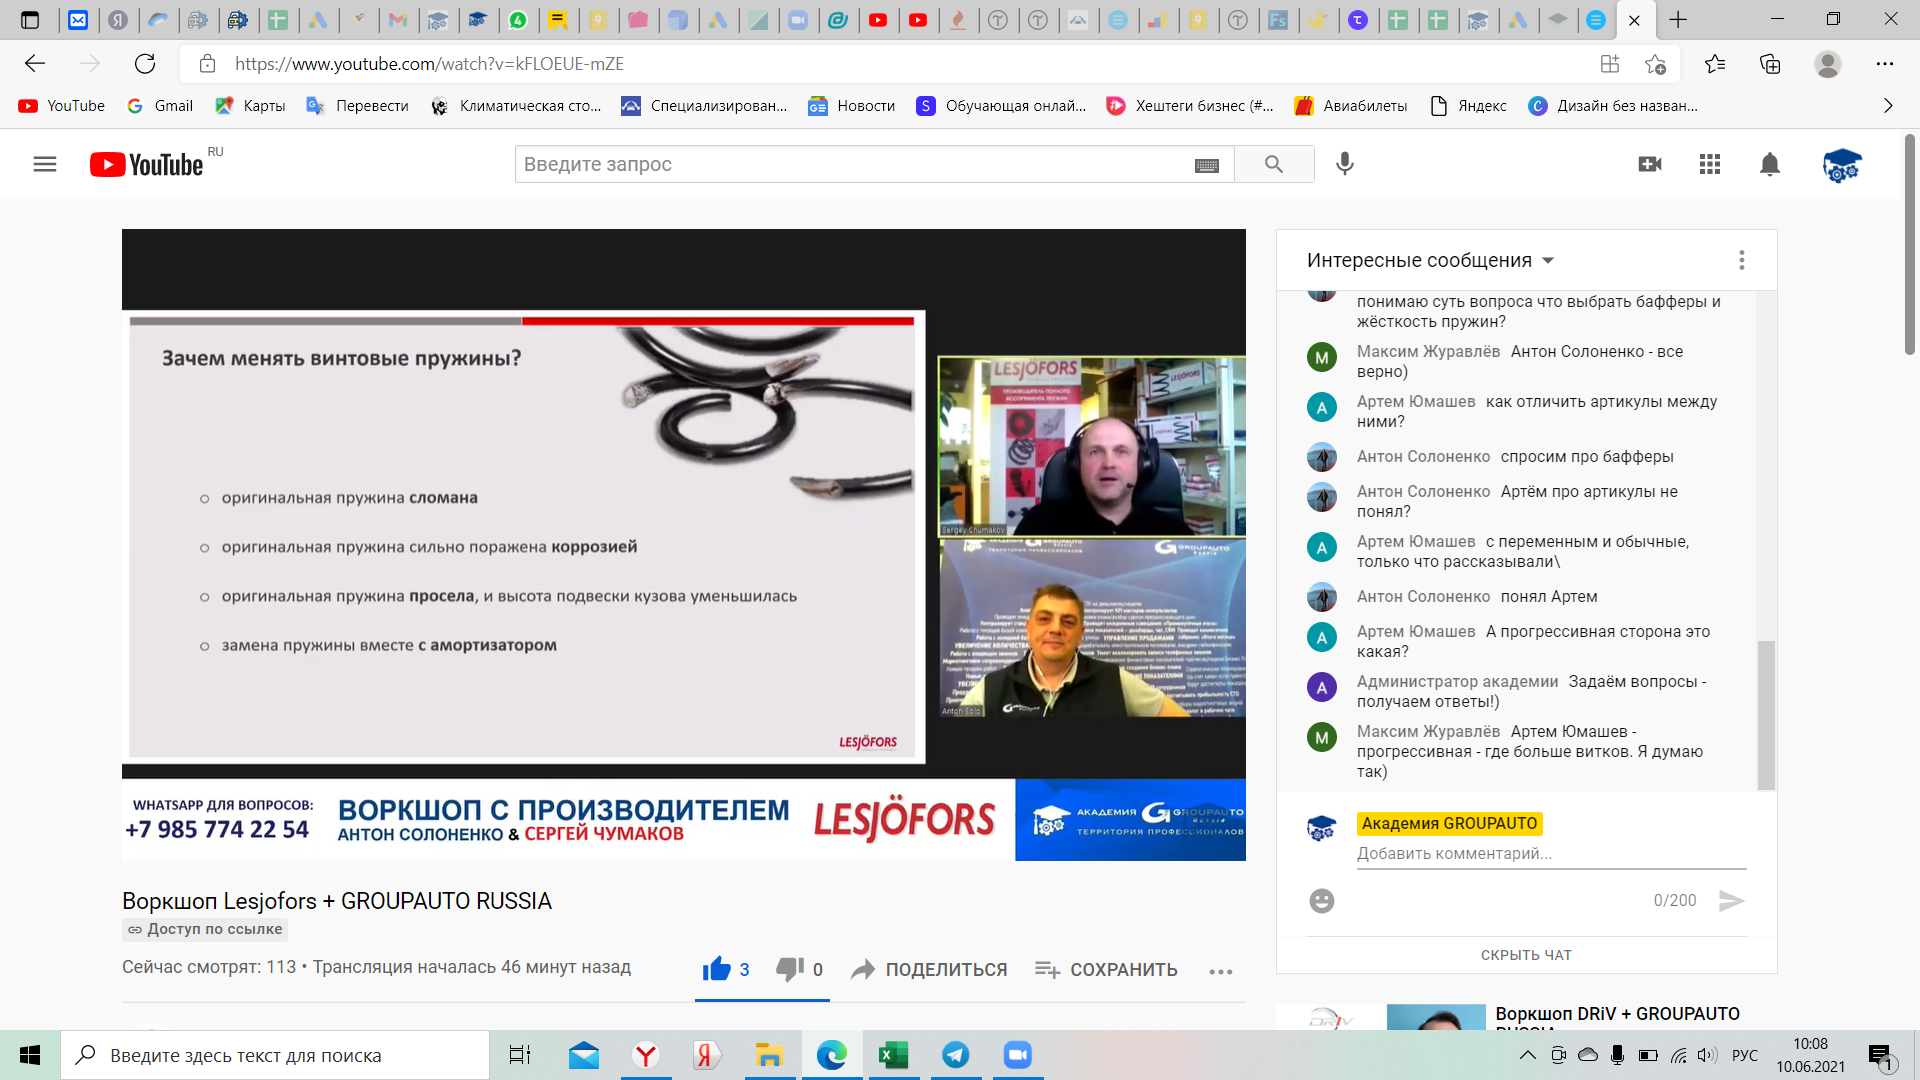Click ПОДЕЛИТЬСЯ share button

929,970
